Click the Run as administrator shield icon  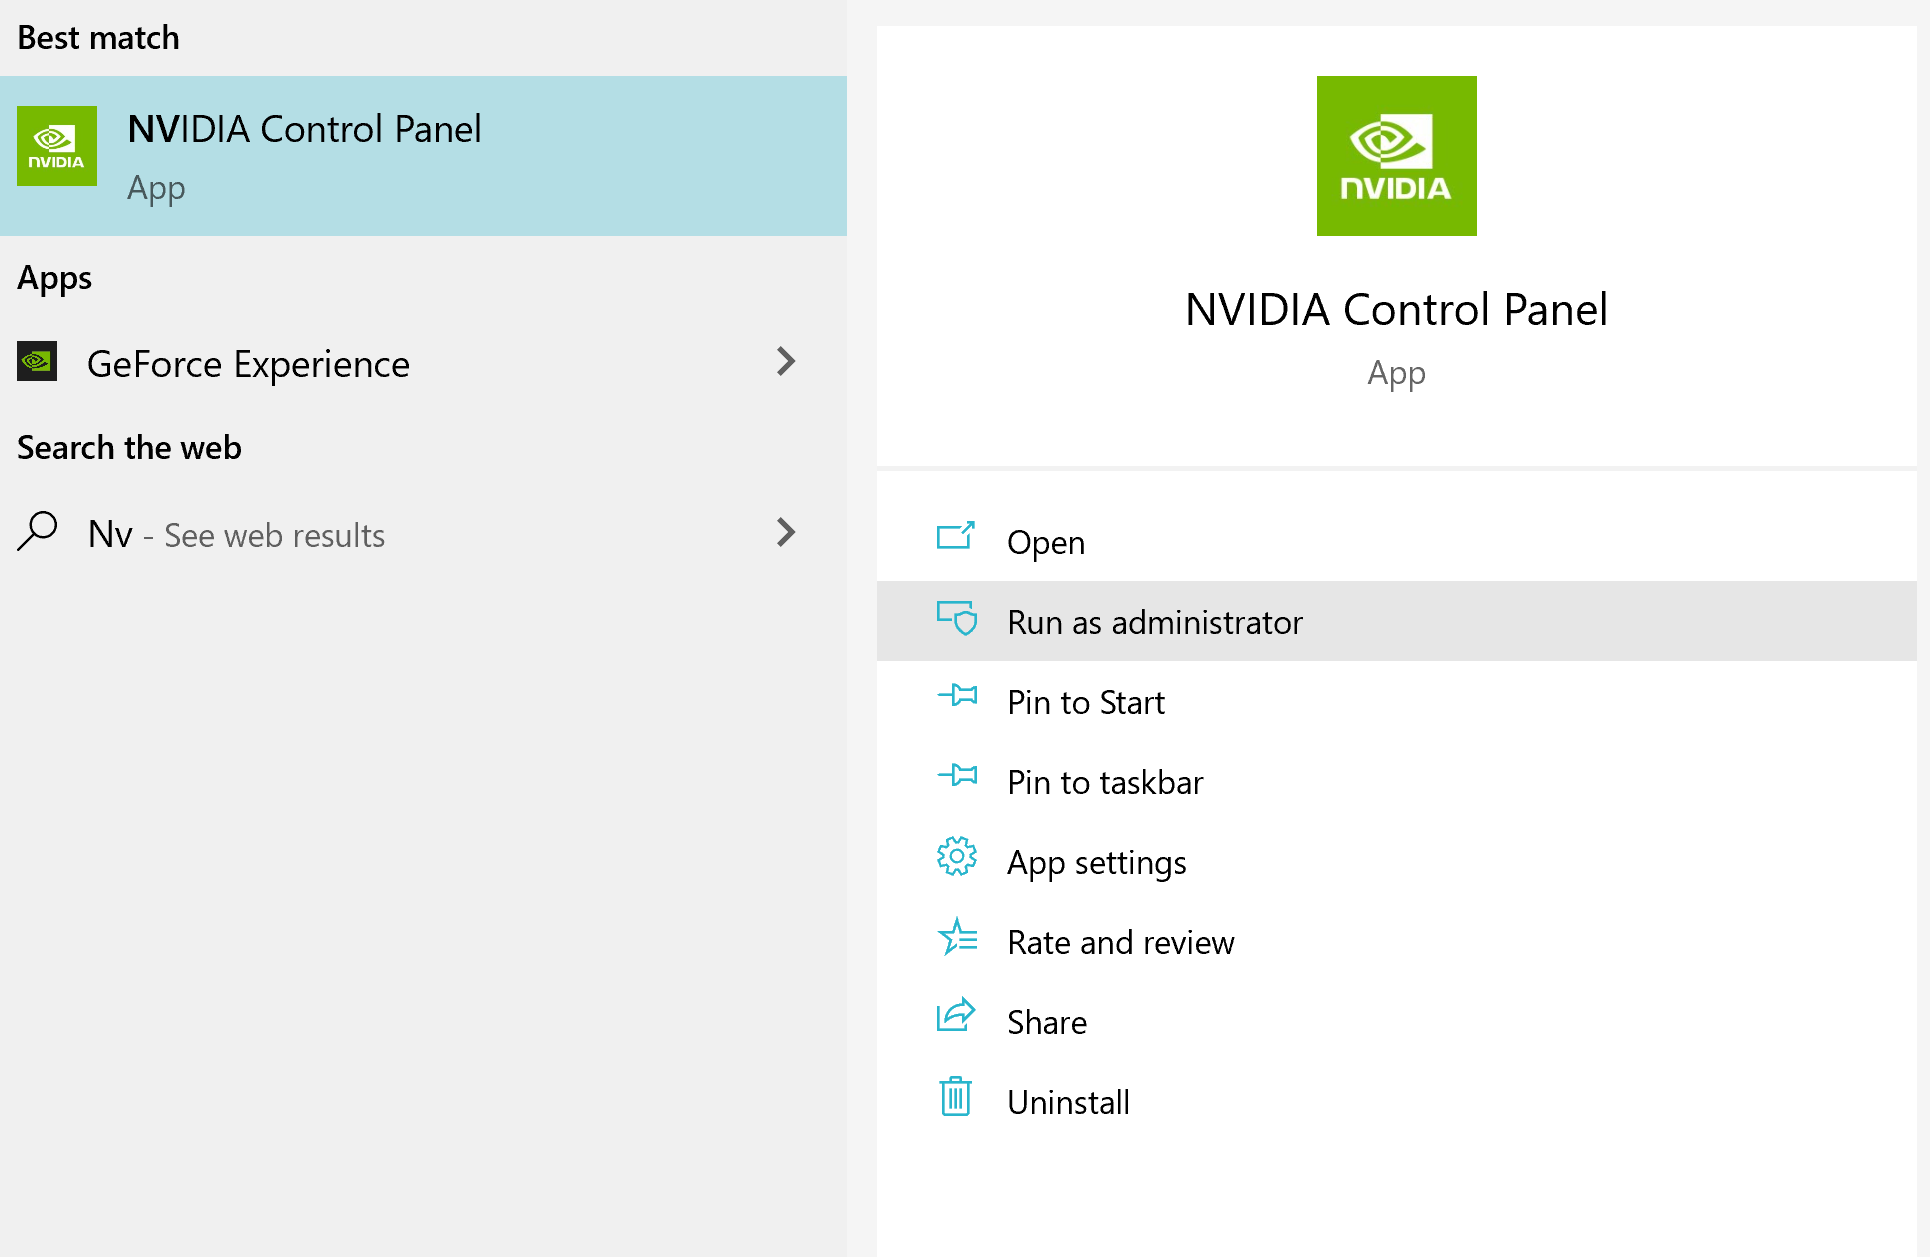click(957, 618)
